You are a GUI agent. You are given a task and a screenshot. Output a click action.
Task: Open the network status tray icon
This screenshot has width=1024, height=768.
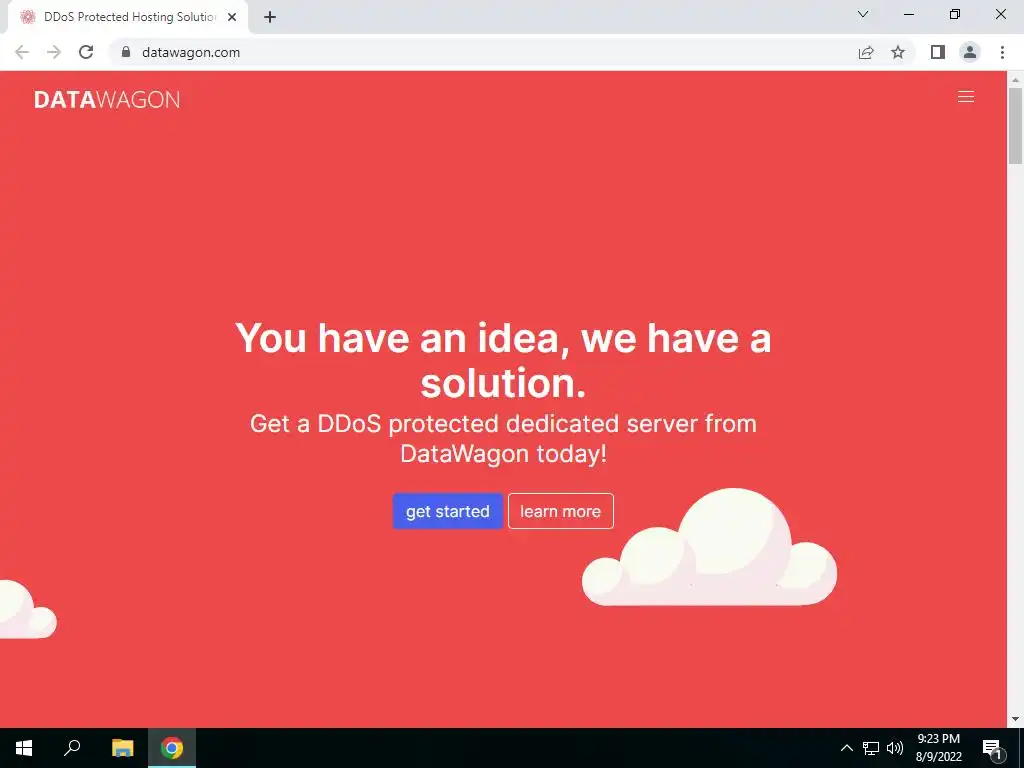871,748
